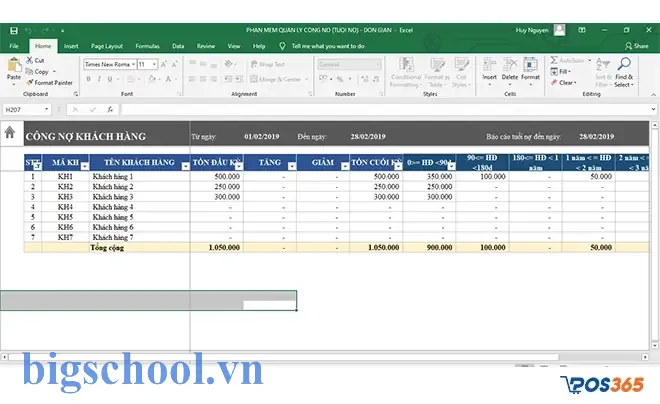Click the Copy button

click(x=37, y=72)
